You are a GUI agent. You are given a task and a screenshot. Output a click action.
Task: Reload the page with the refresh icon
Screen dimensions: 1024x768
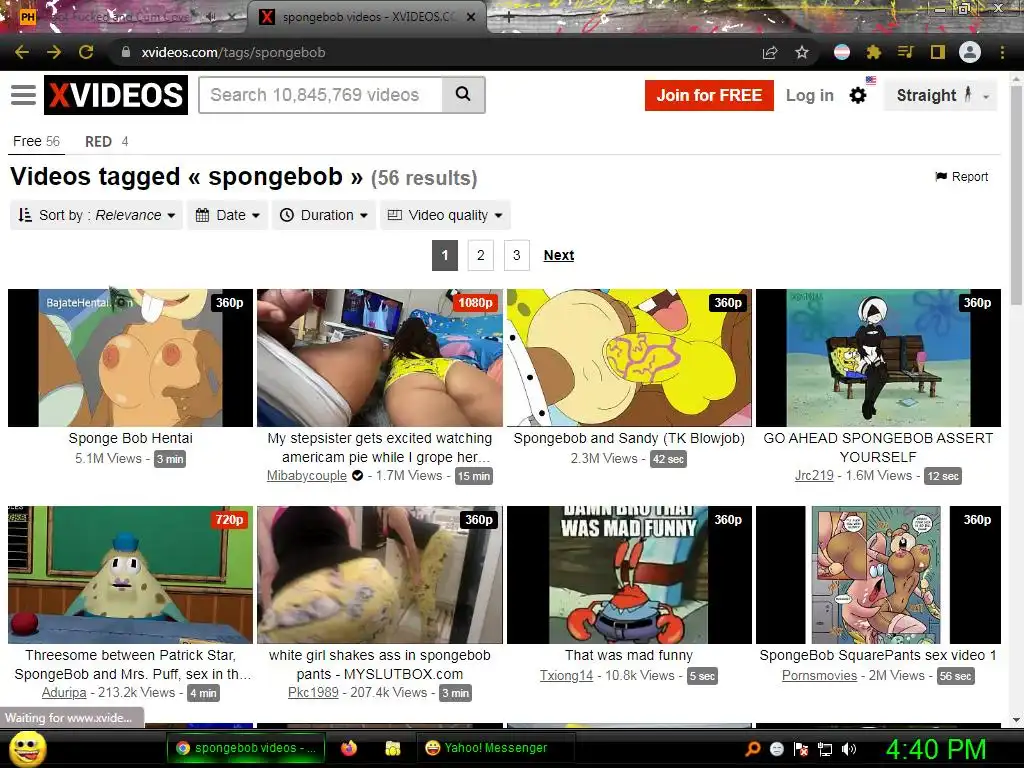[86, 52]
